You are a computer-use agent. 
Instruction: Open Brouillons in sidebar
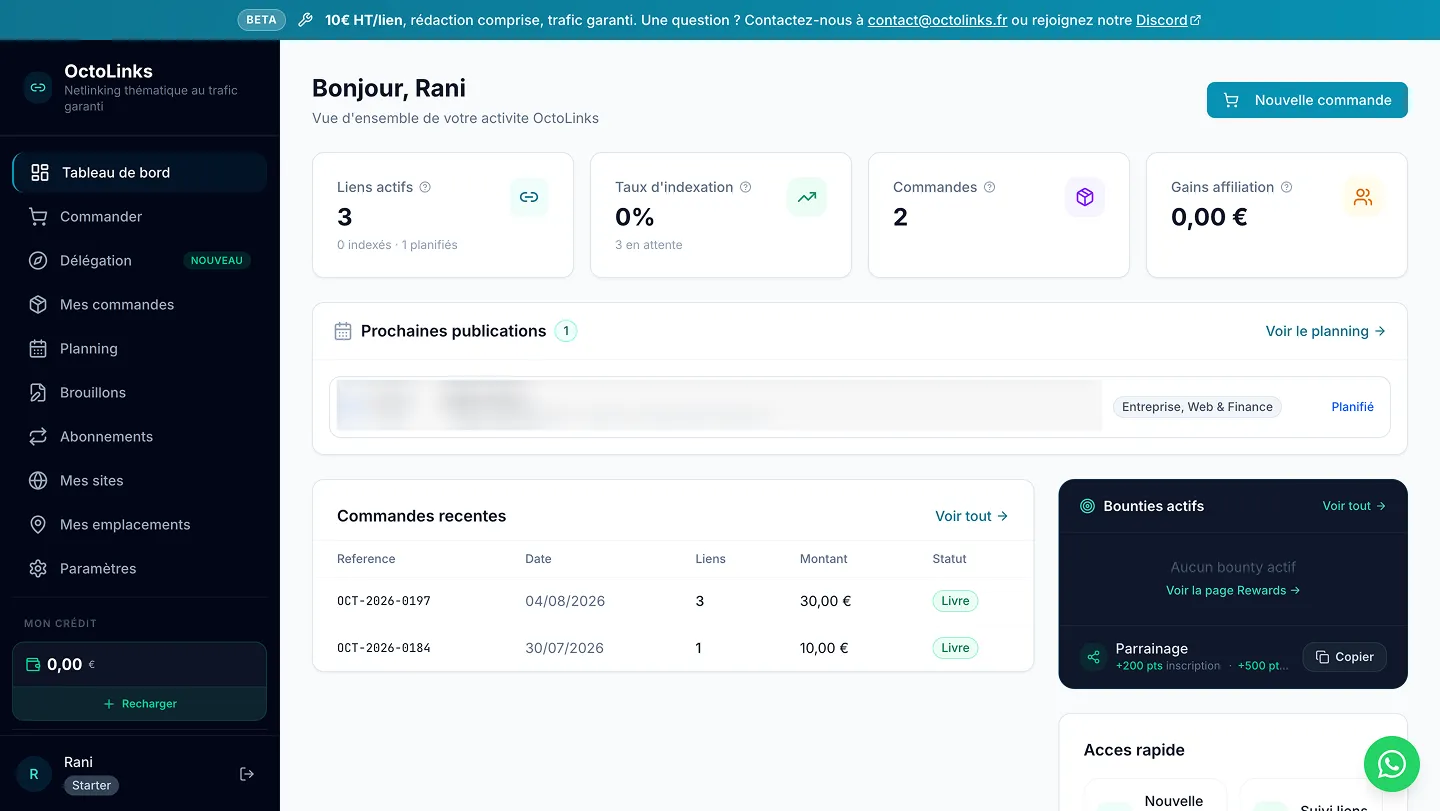click(x=140, y=392)
